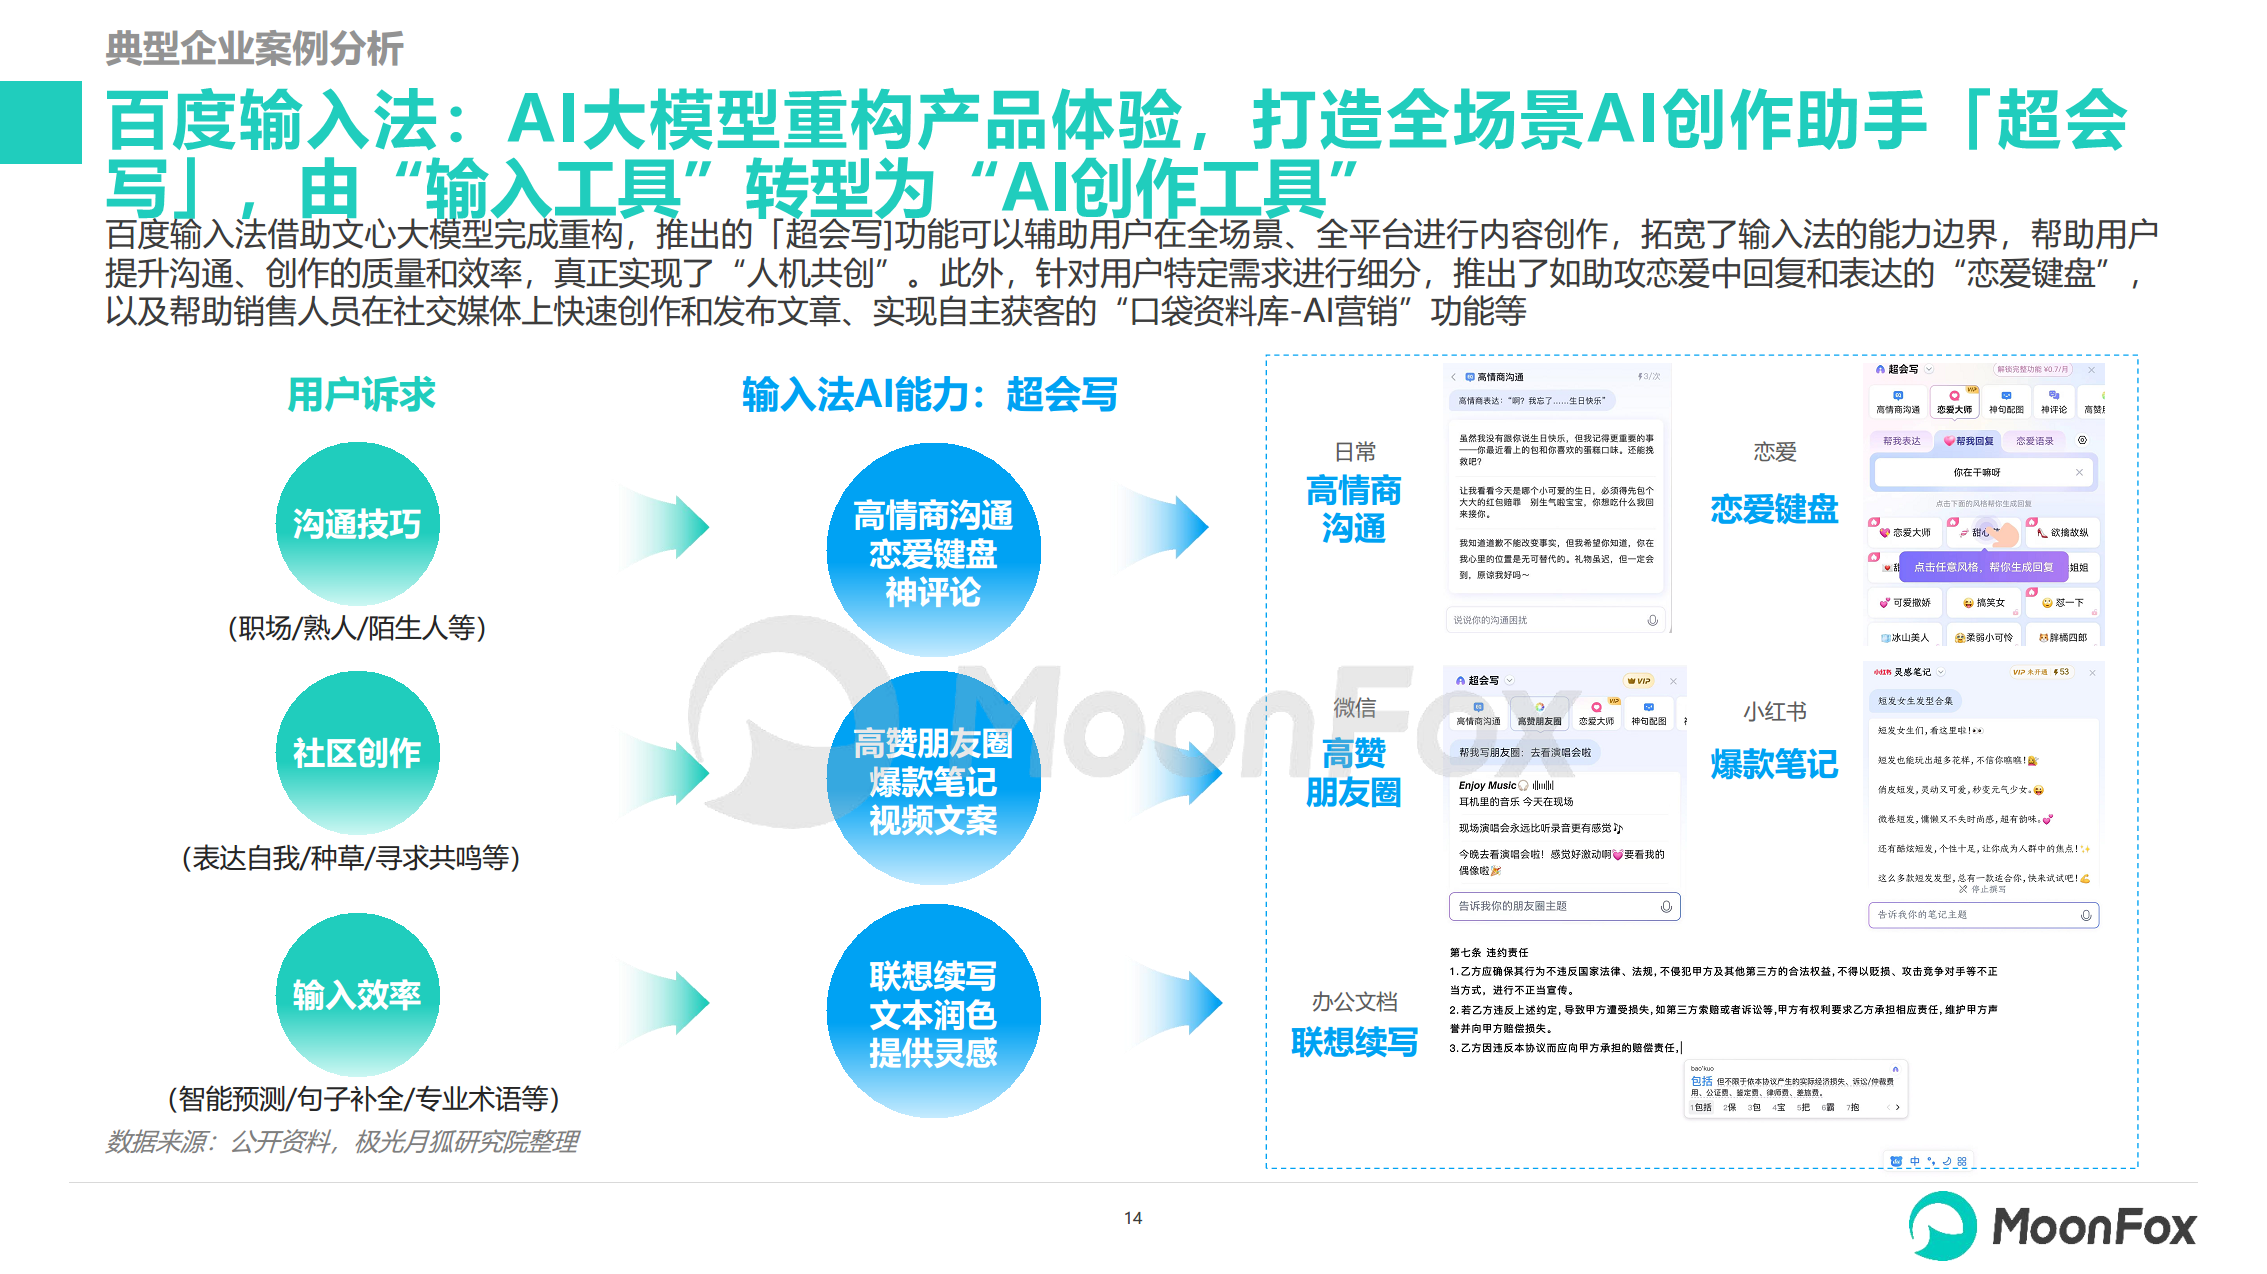This screenshot has height=1274, width=2267.
Task: Switch to 帮我回复 tab
Action: point(1968,440)
